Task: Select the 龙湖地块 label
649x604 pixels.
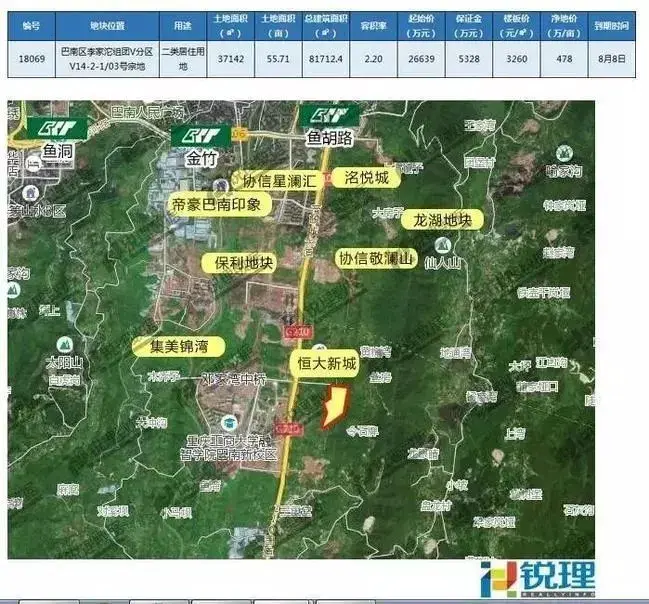Action: click(442, 220)
